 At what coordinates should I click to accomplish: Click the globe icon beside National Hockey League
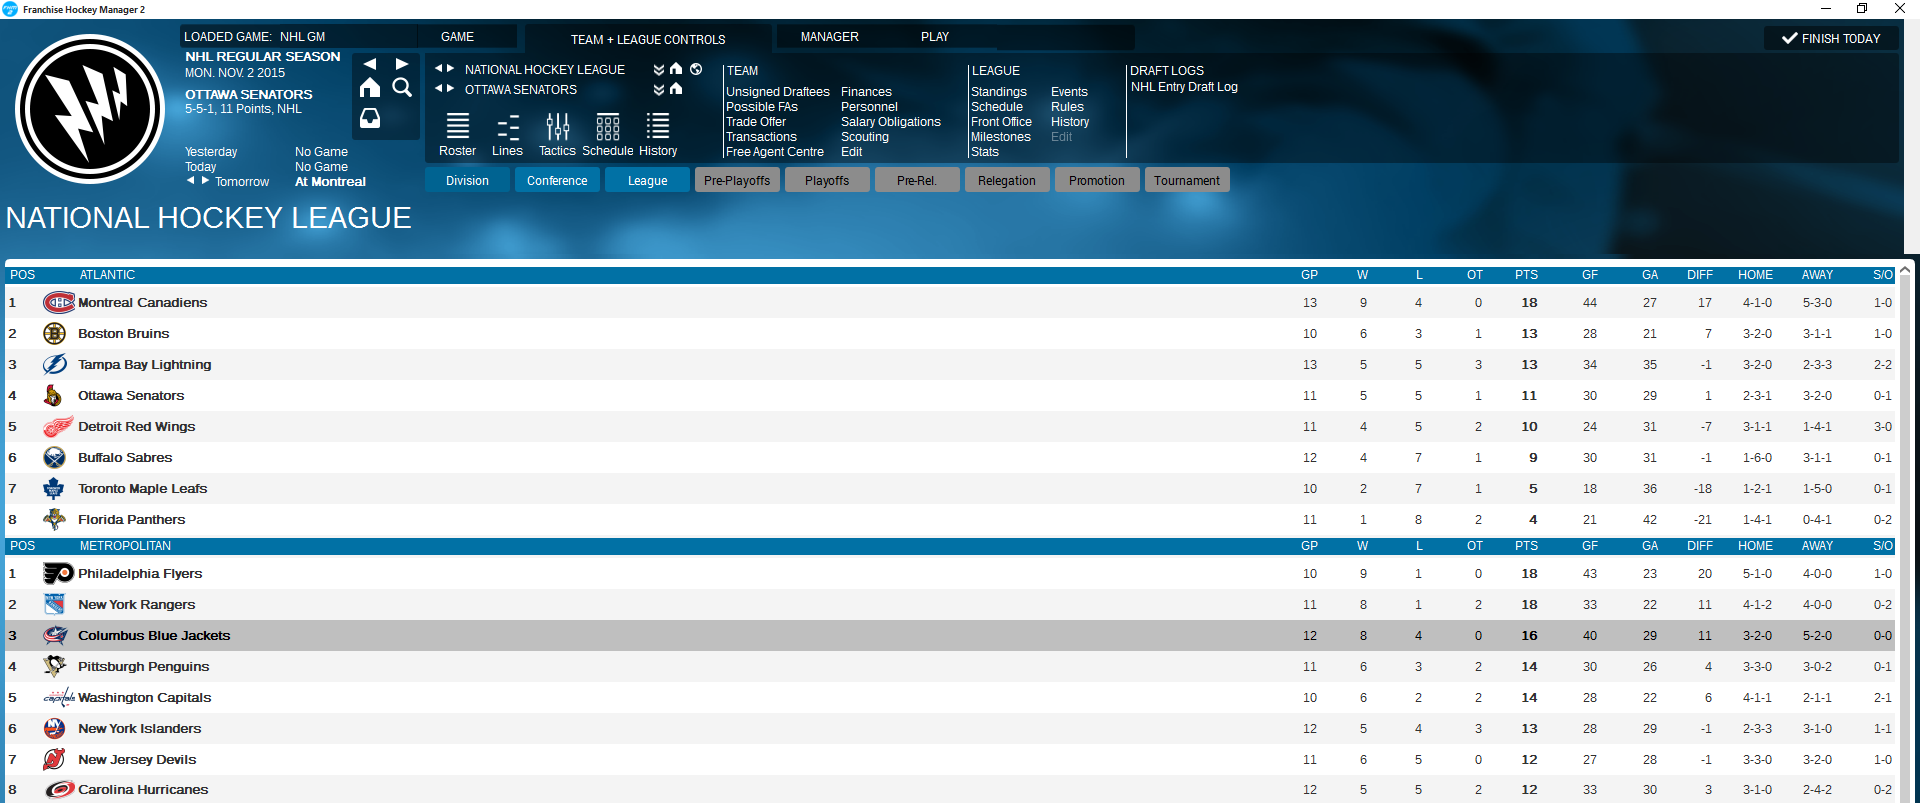click(x=696, y=69)
